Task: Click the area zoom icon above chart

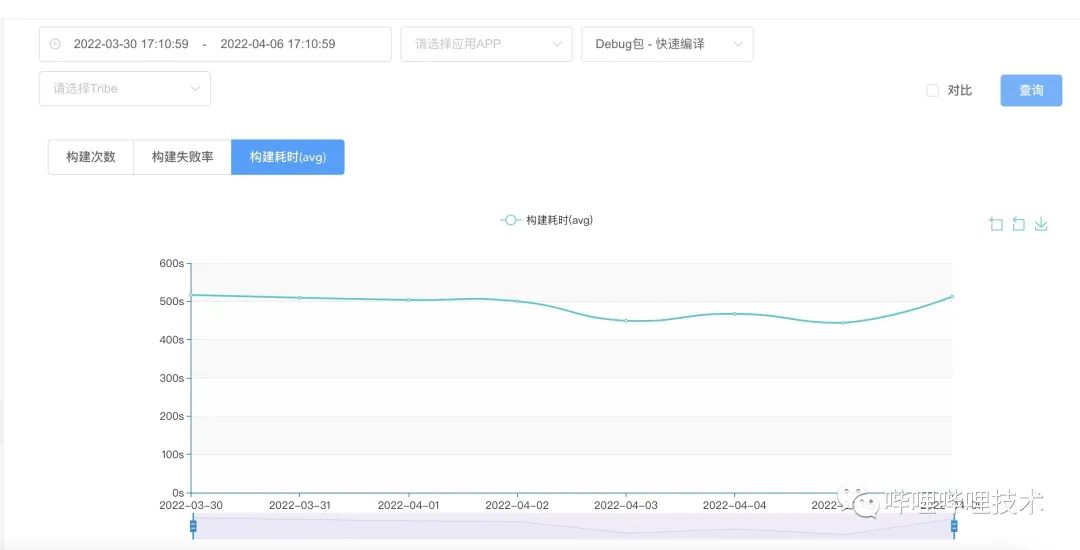Action: (995, 224)
